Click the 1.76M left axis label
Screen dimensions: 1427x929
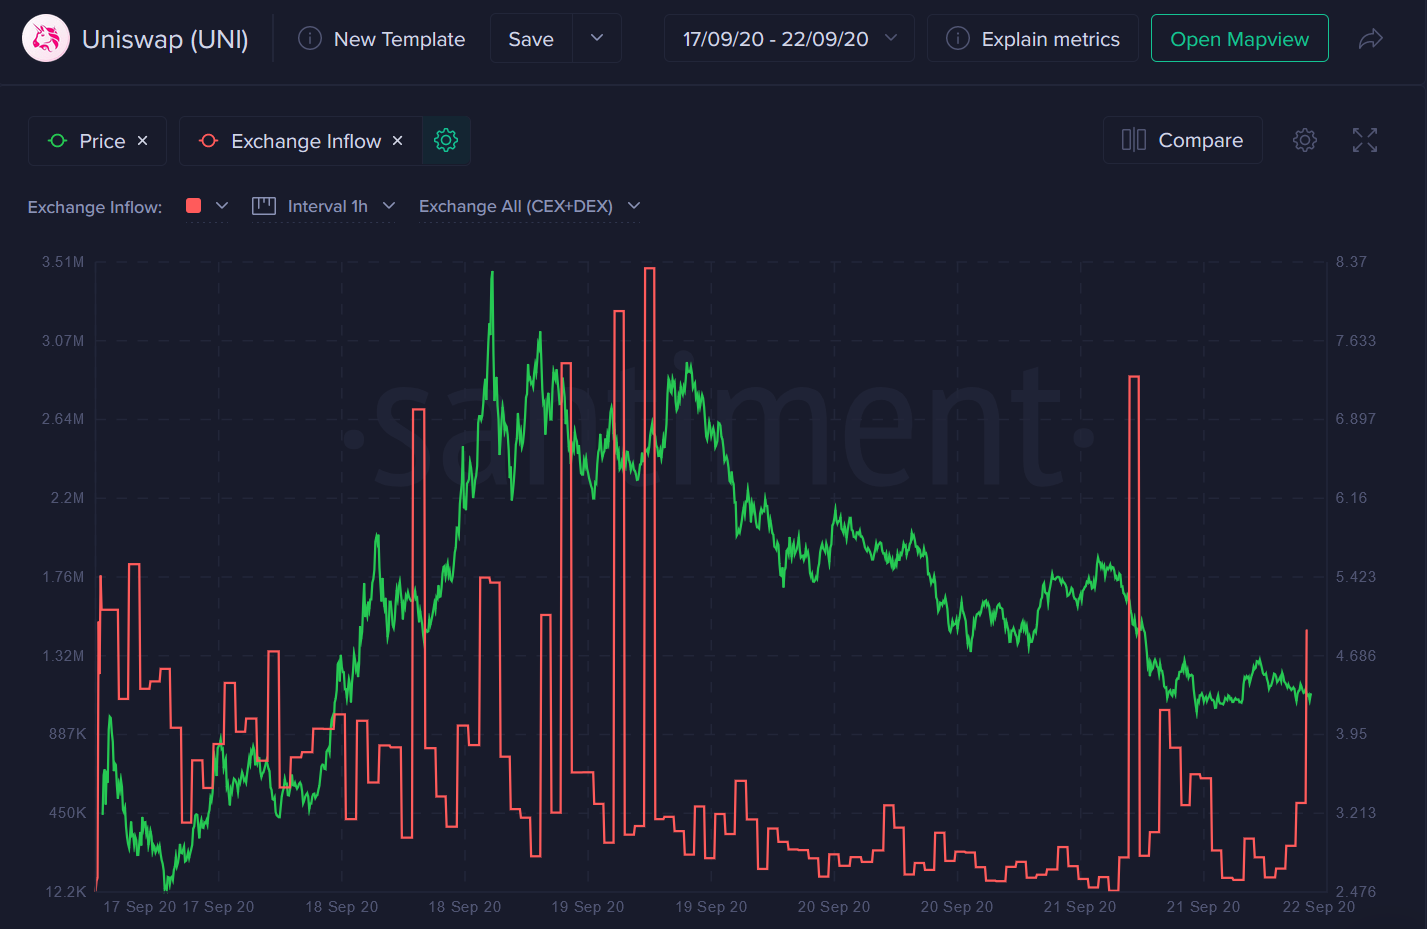pyautogui.click(x=63, y=577)
